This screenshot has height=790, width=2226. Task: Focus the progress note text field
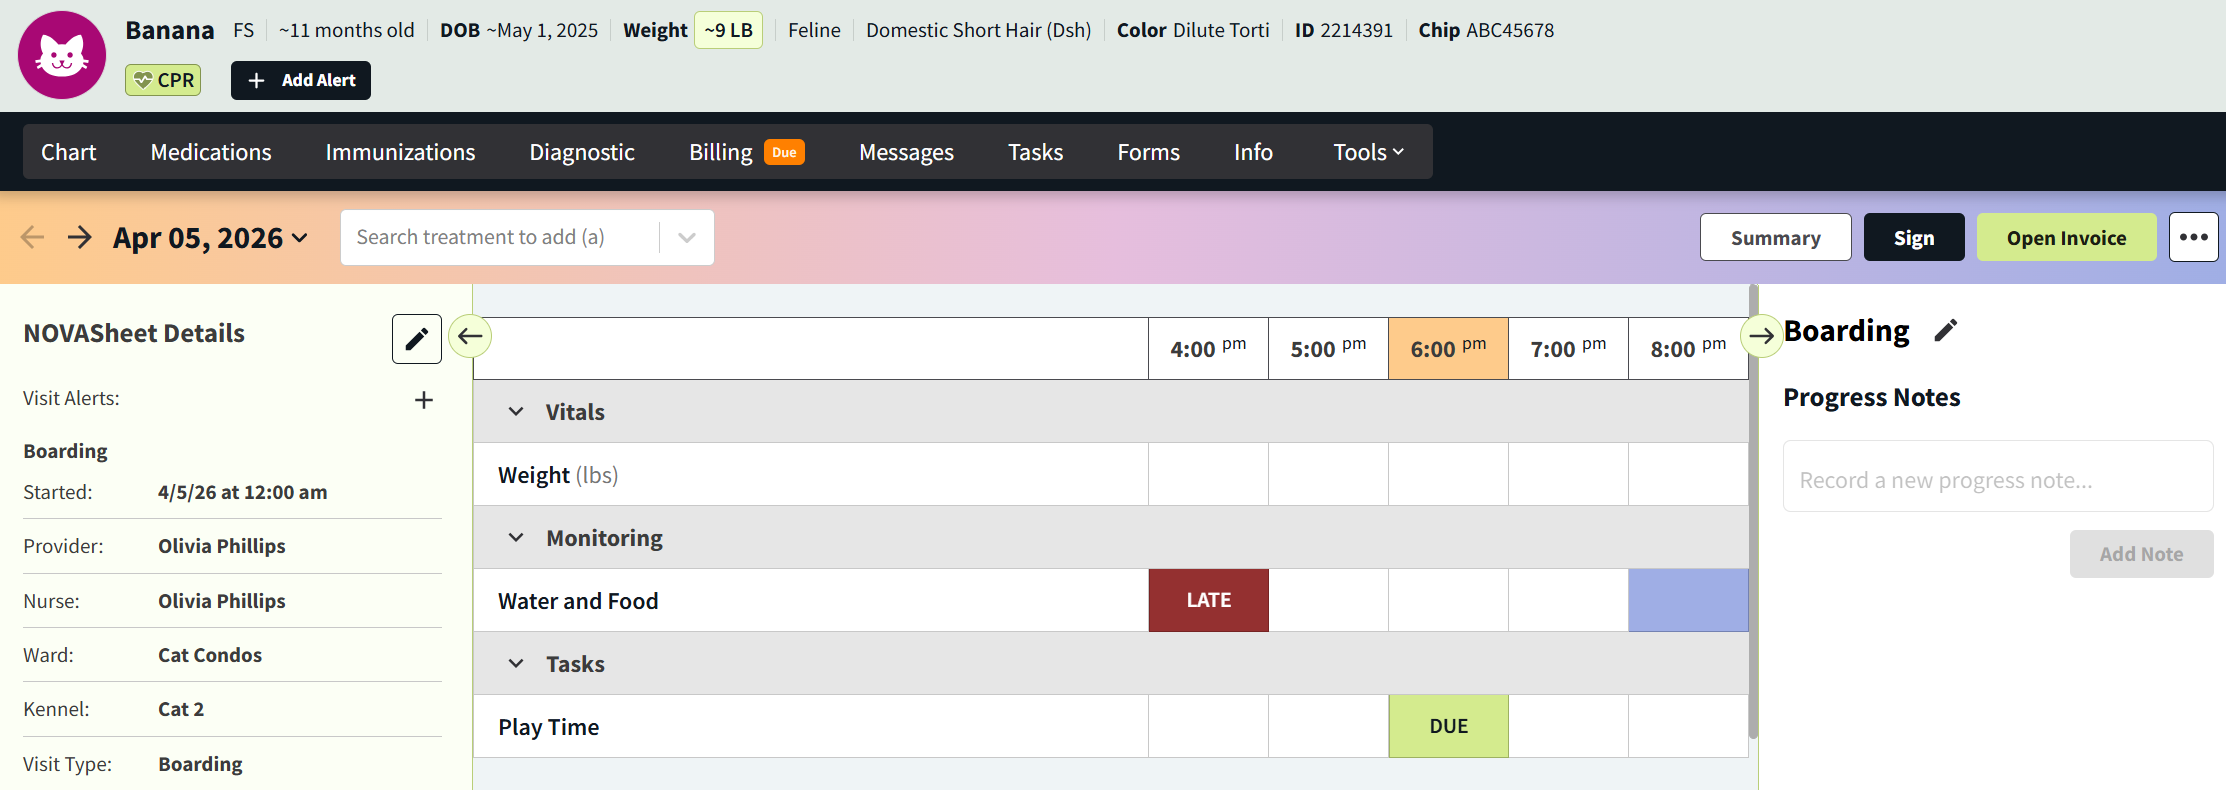(1997, 480)
